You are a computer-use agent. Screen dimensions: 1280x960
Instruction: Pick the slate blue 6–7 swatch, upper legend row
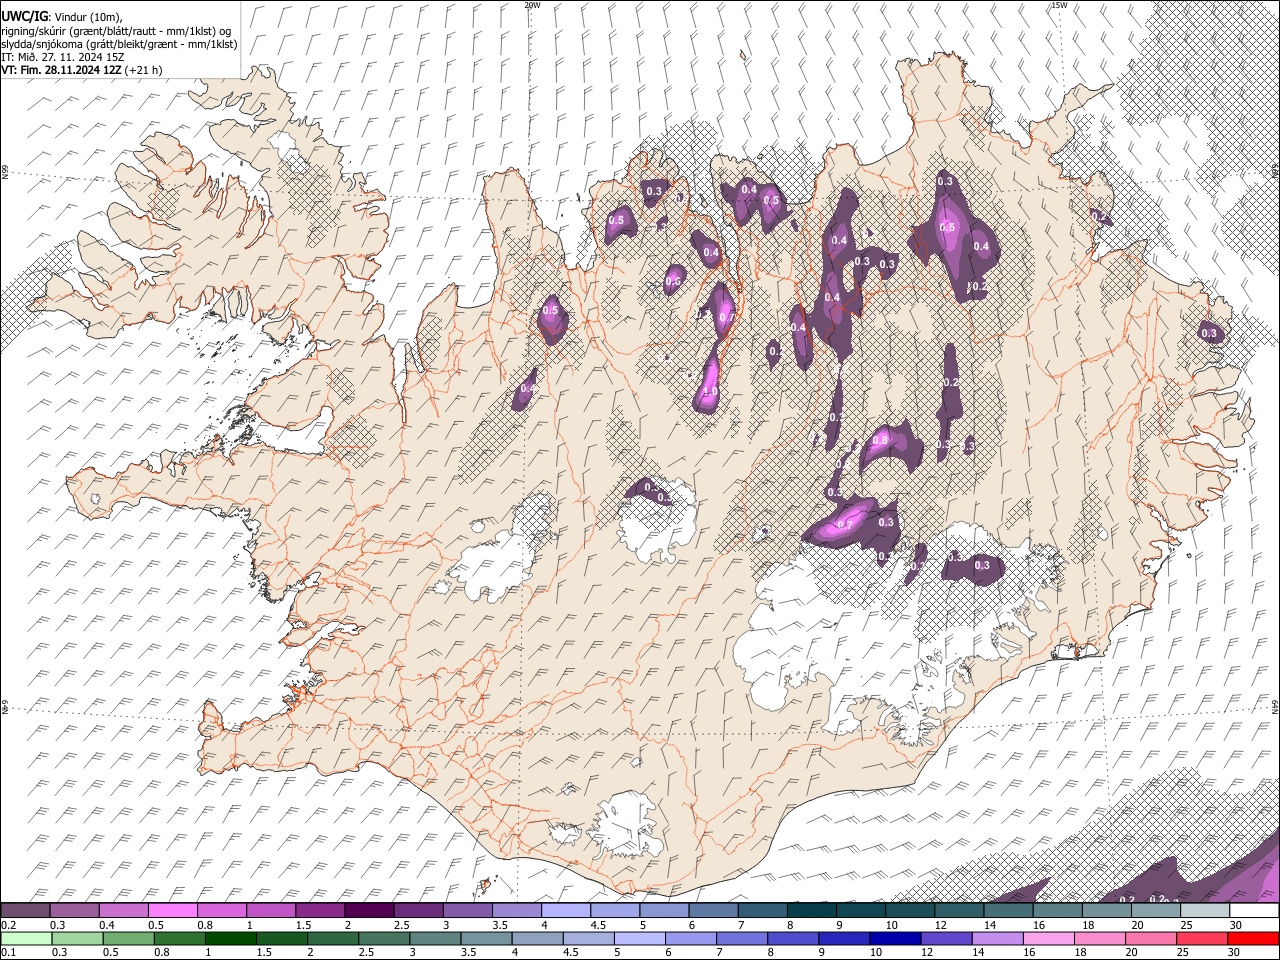click(x=712, y=910)
